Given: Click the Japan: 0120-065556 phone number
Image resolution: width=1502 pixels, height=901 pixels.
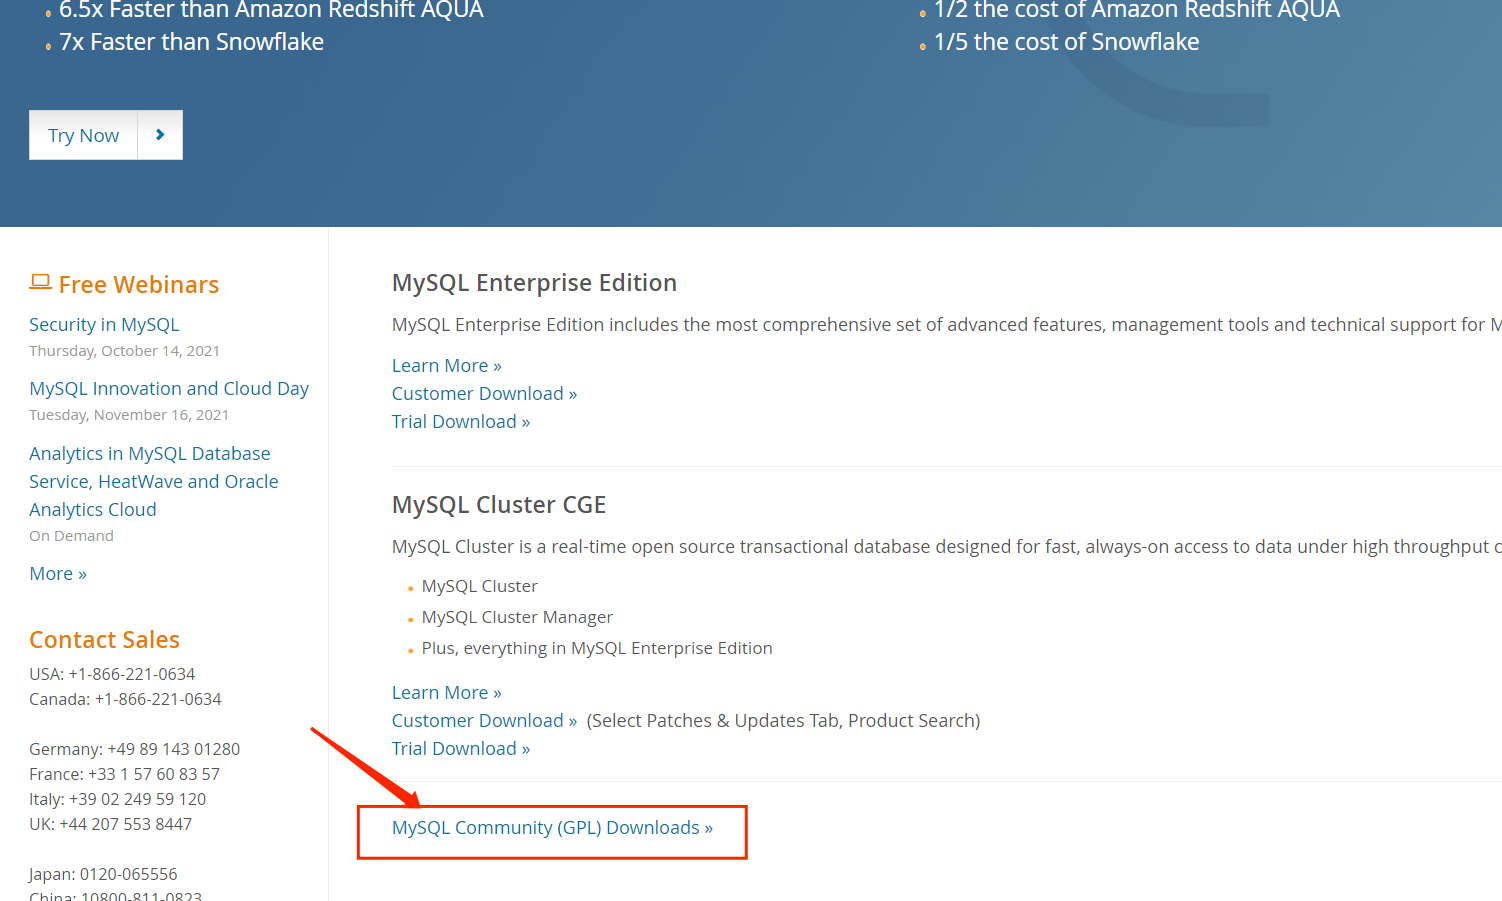Looking at the screenshot, I should pyautogui.click(x=103, y=875).
